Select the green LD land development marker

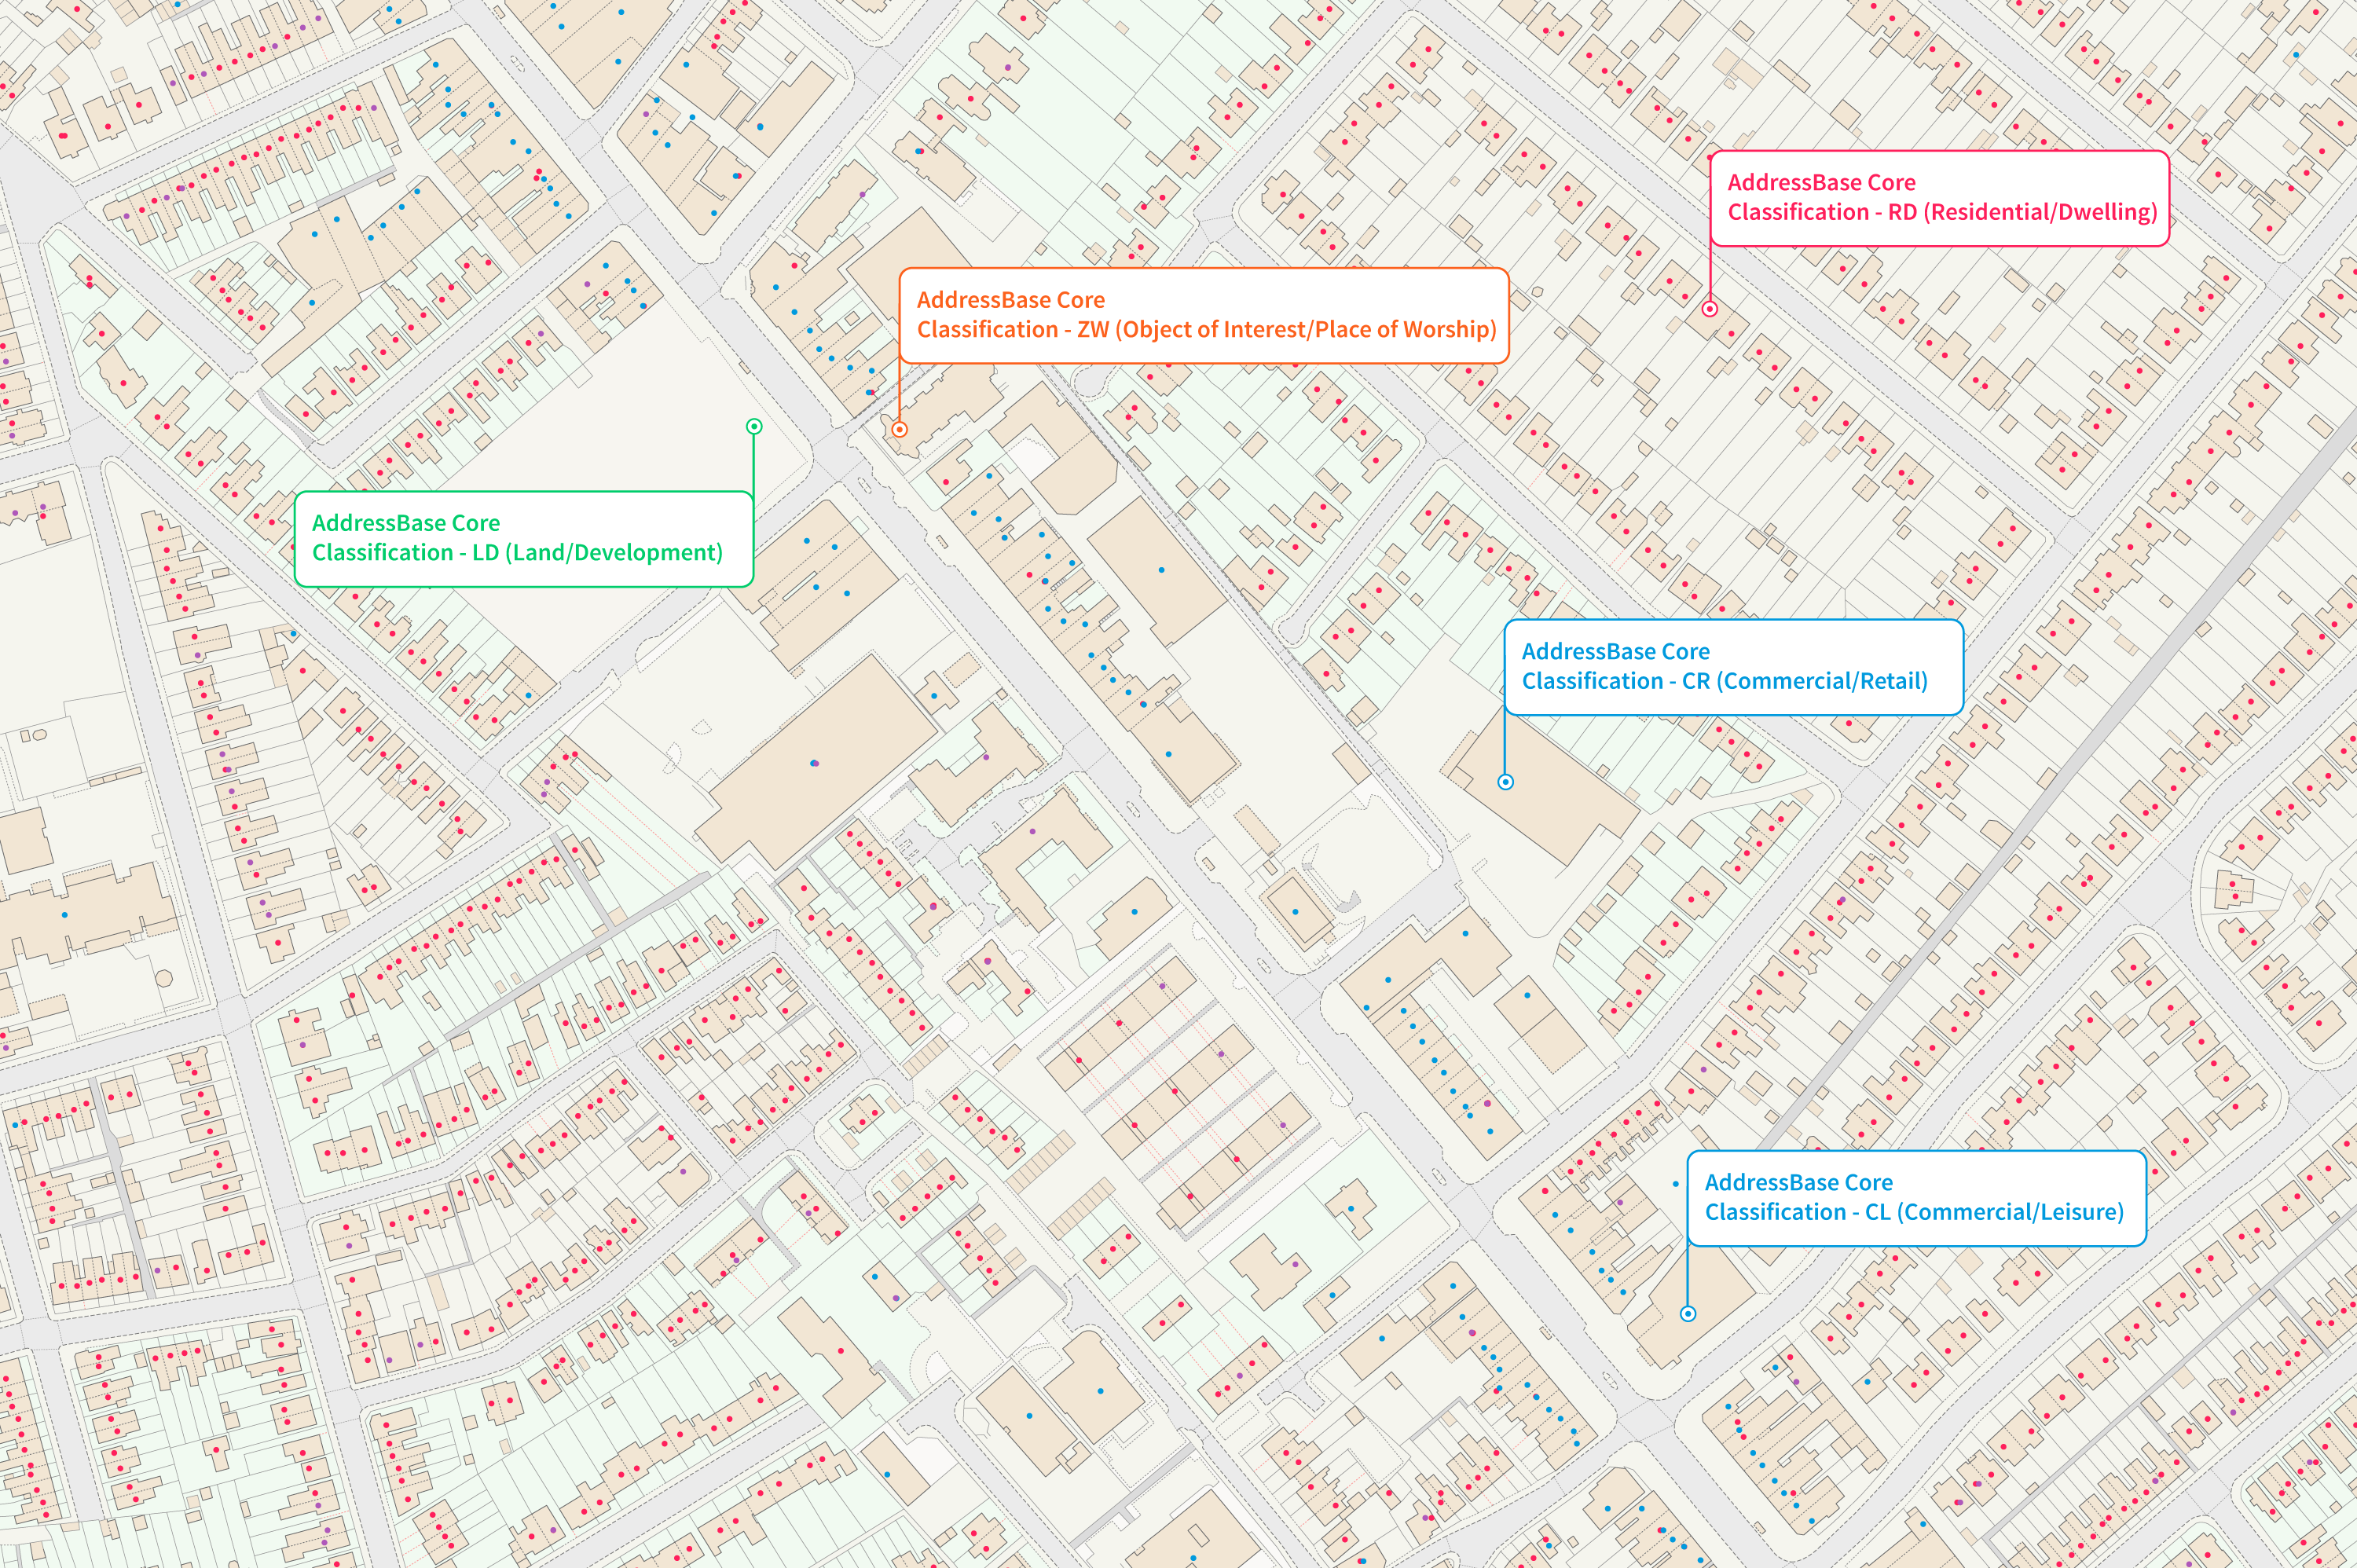coord(753,426)
